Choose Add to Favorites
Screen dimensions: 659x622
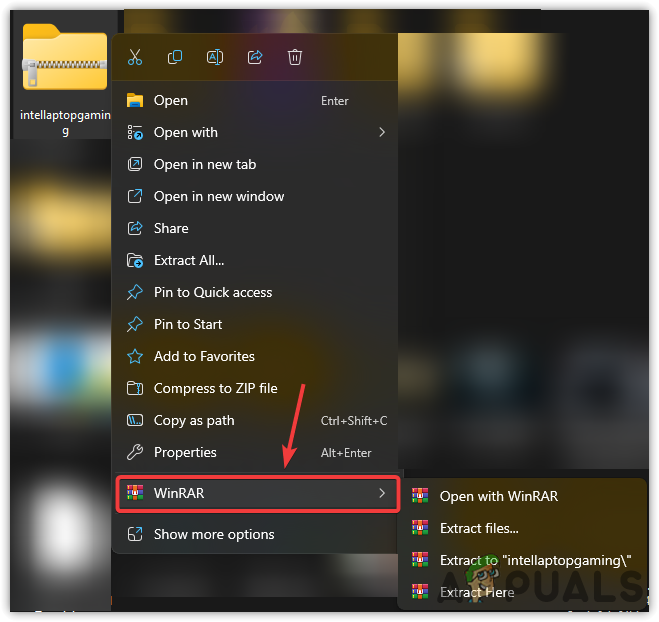[x=256, y=356]
